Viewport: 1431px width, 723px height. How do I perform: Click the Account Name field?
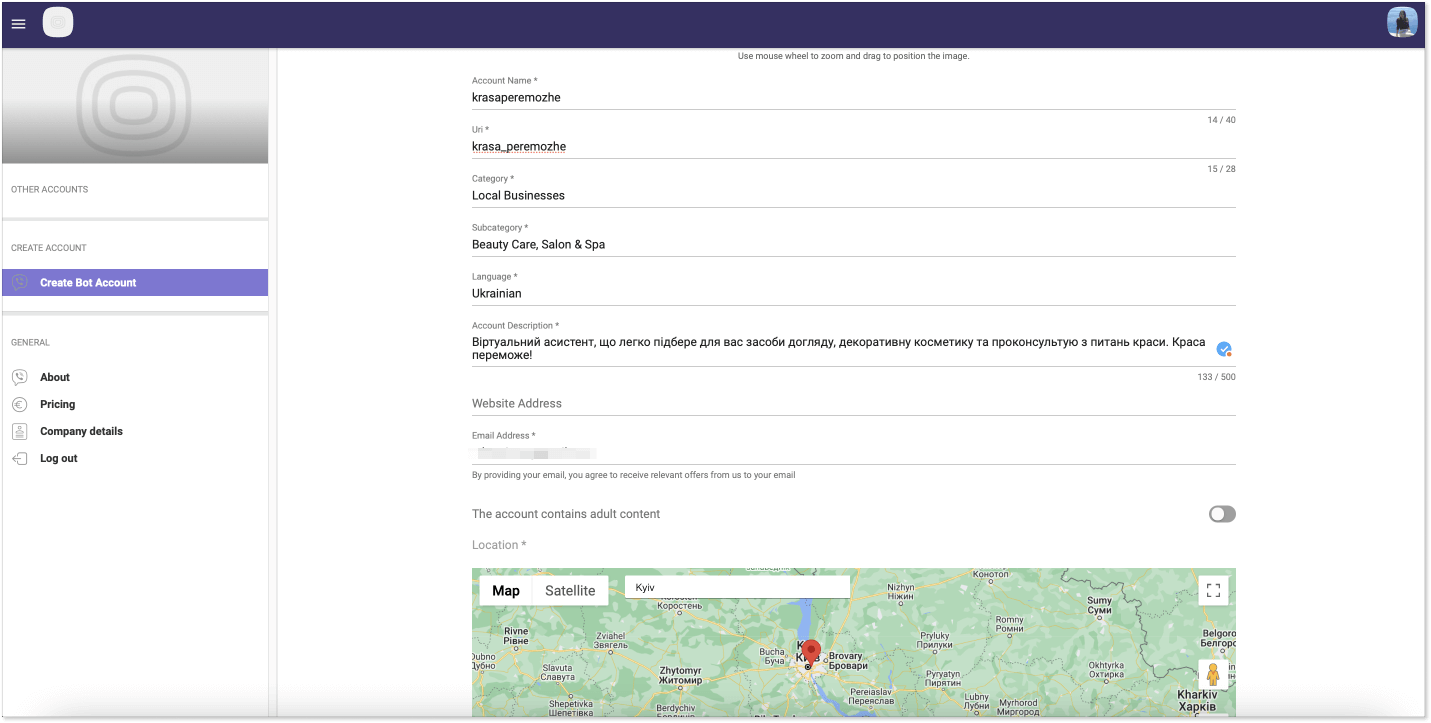pyautogui.click(x=853, y=98)
